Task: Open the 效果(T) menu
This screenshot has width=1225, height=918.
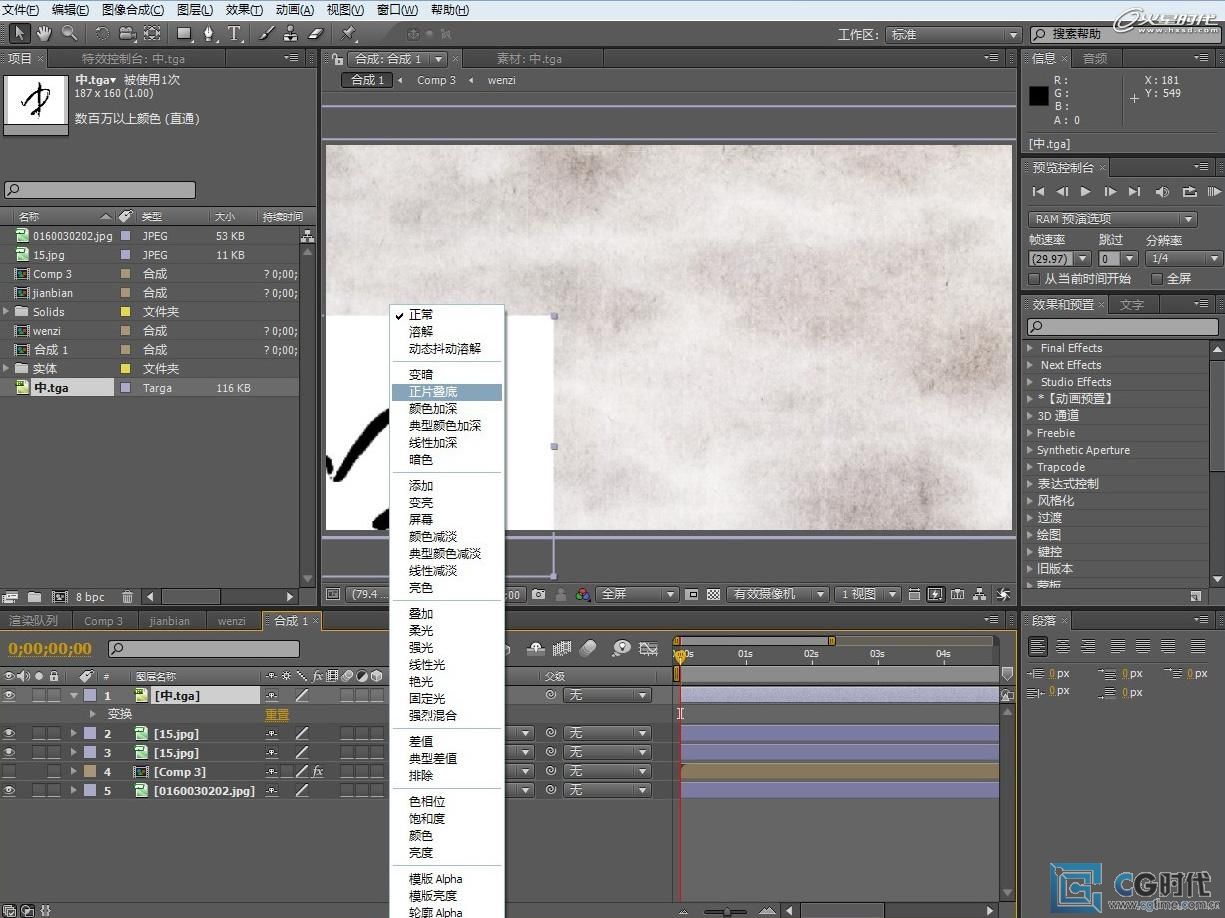Action: [x=244, y=10]
